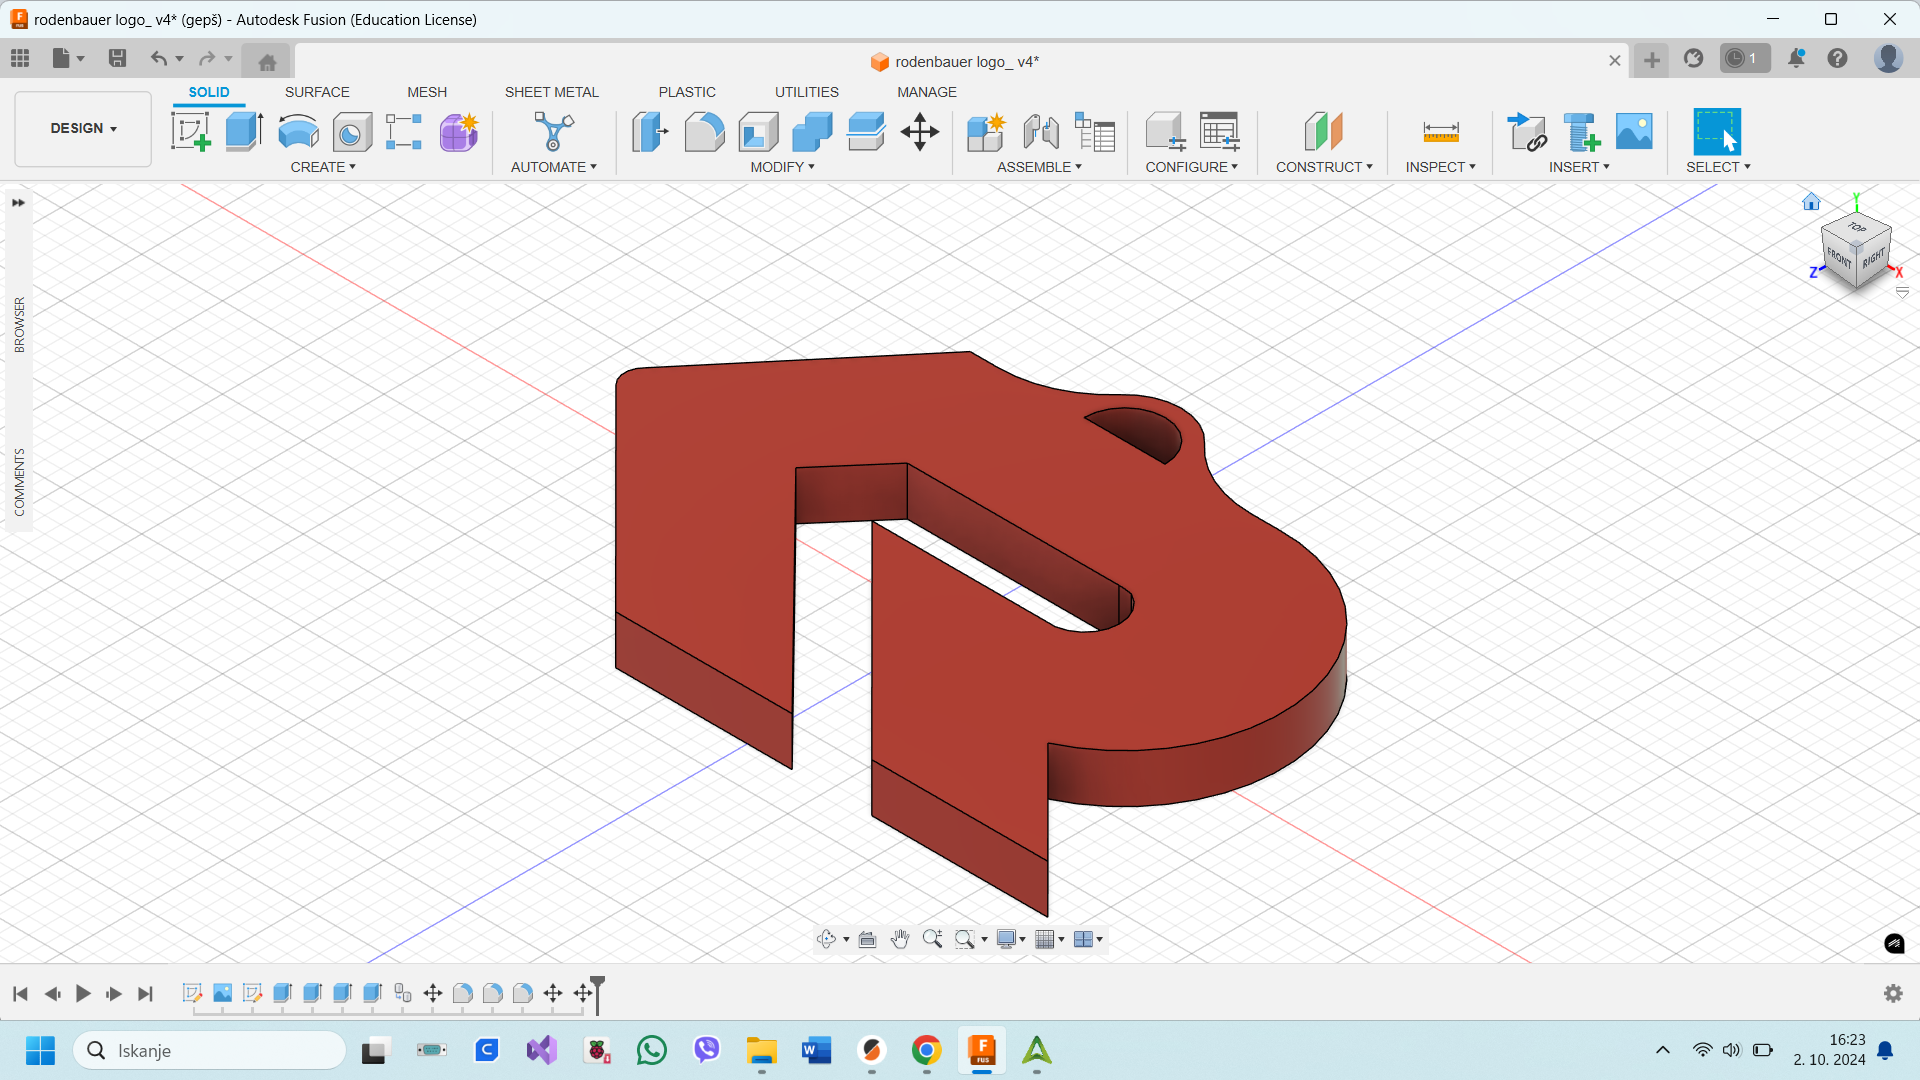Choose the Revolve tool
The width and height of the screenshot is (1920, 1080).
(298, 131)
